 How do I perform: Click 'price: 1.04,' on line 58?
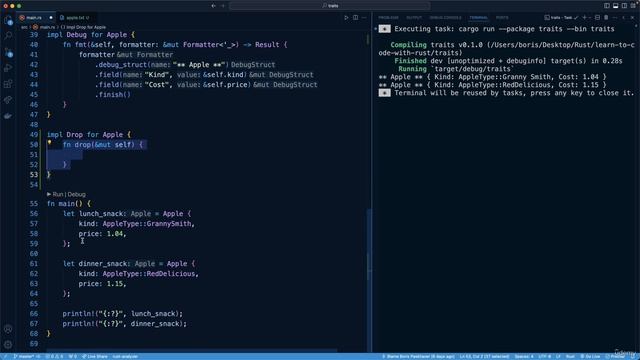click(102, 234)
